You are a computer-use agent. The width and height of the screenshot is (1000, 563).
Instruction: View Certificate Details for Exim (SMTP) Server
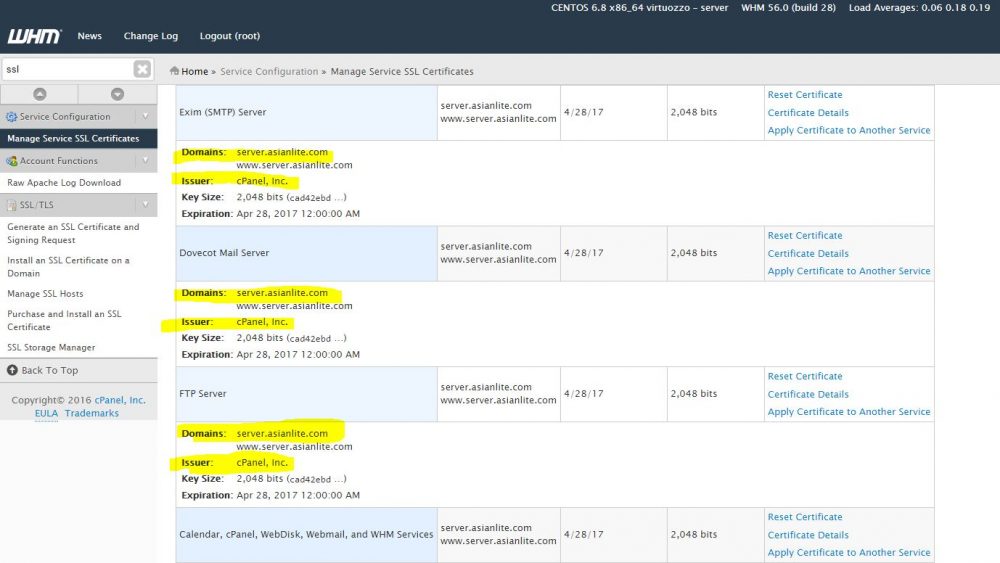(x=808, y=112)
